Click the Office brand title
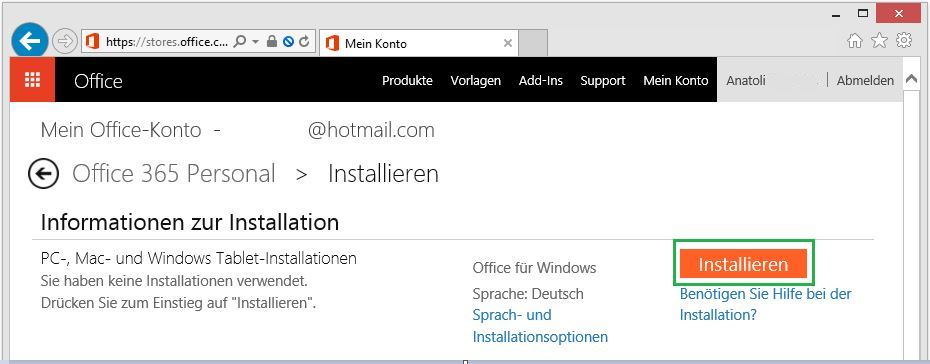 (98, 81)
